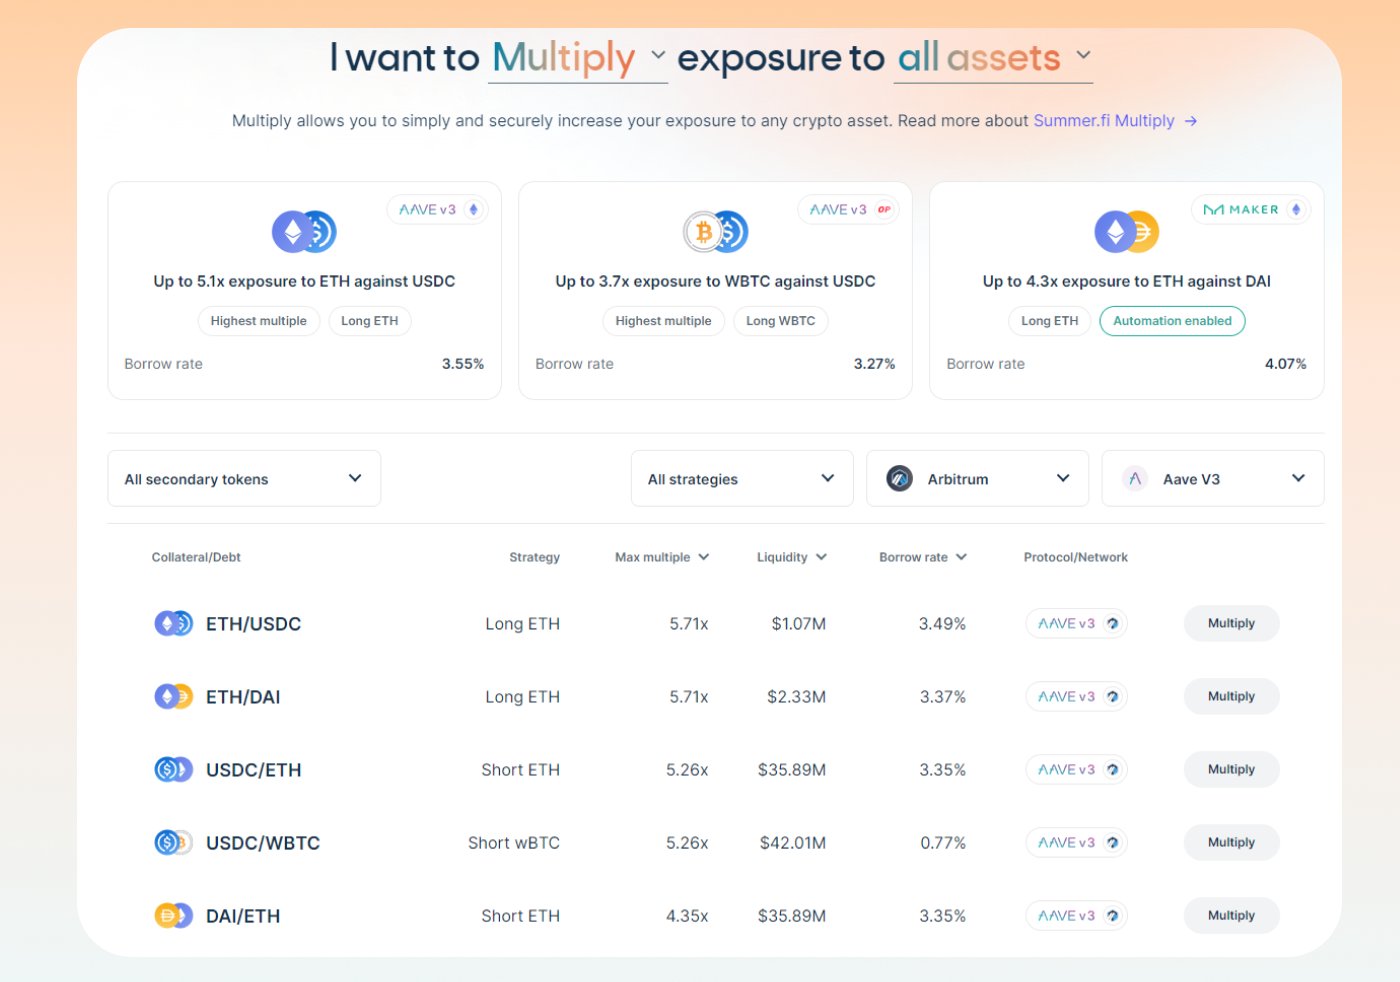Click the Aave v3 Ethereum badge on ETH/USDC card
Screen dimensions: 1400x982
coord(437,210)
